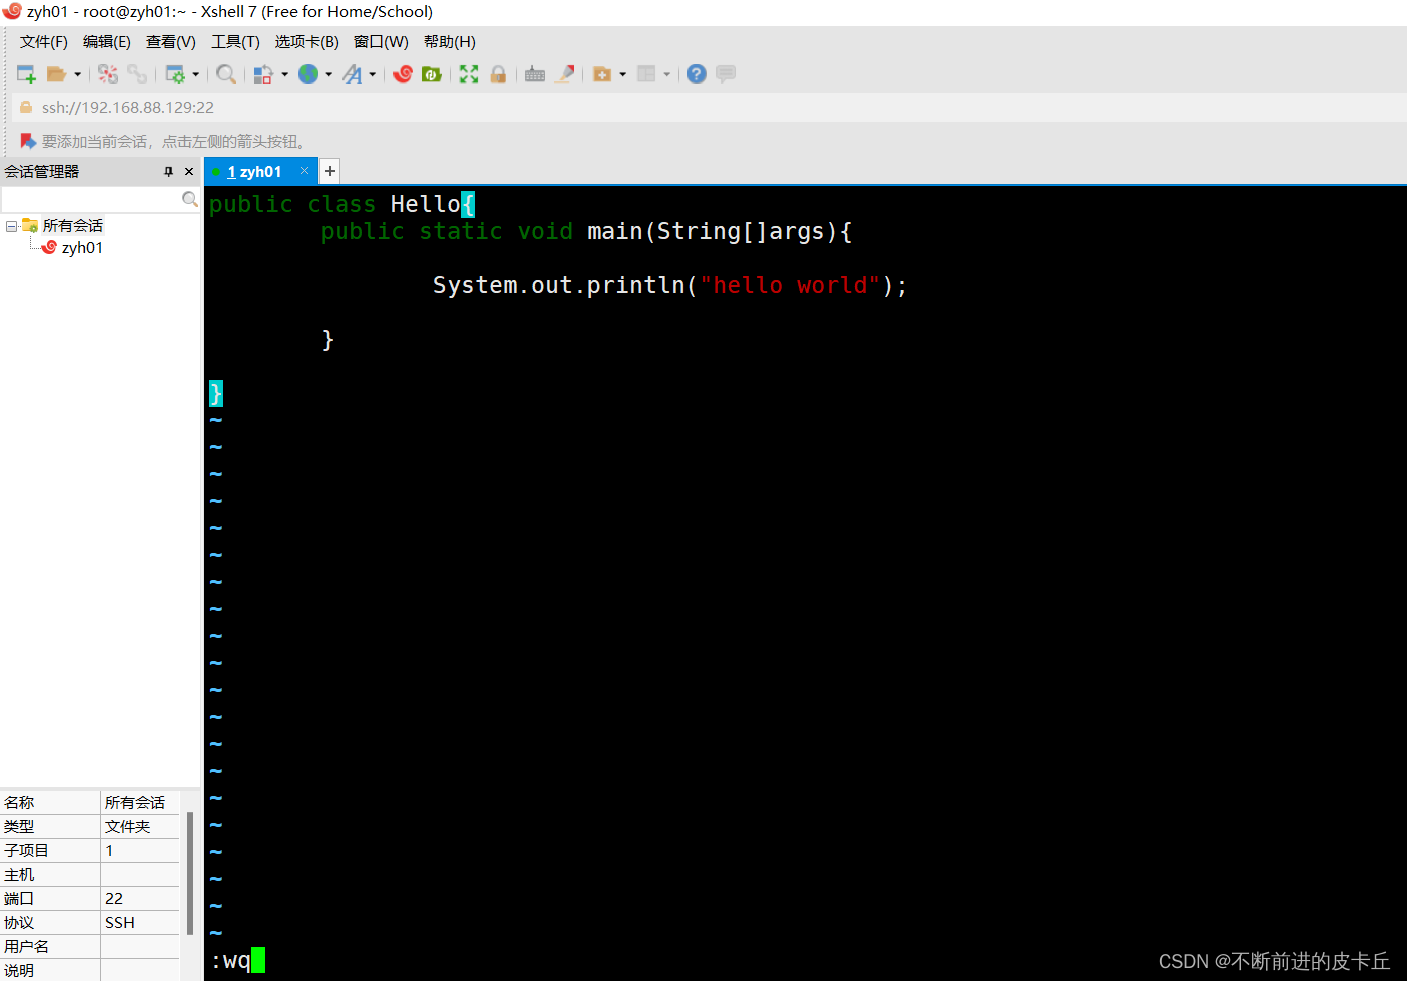Viewport: 1407px width, 981px height.
Task: Open dropdown arrow next to layout icon
Action: [666, 74]
